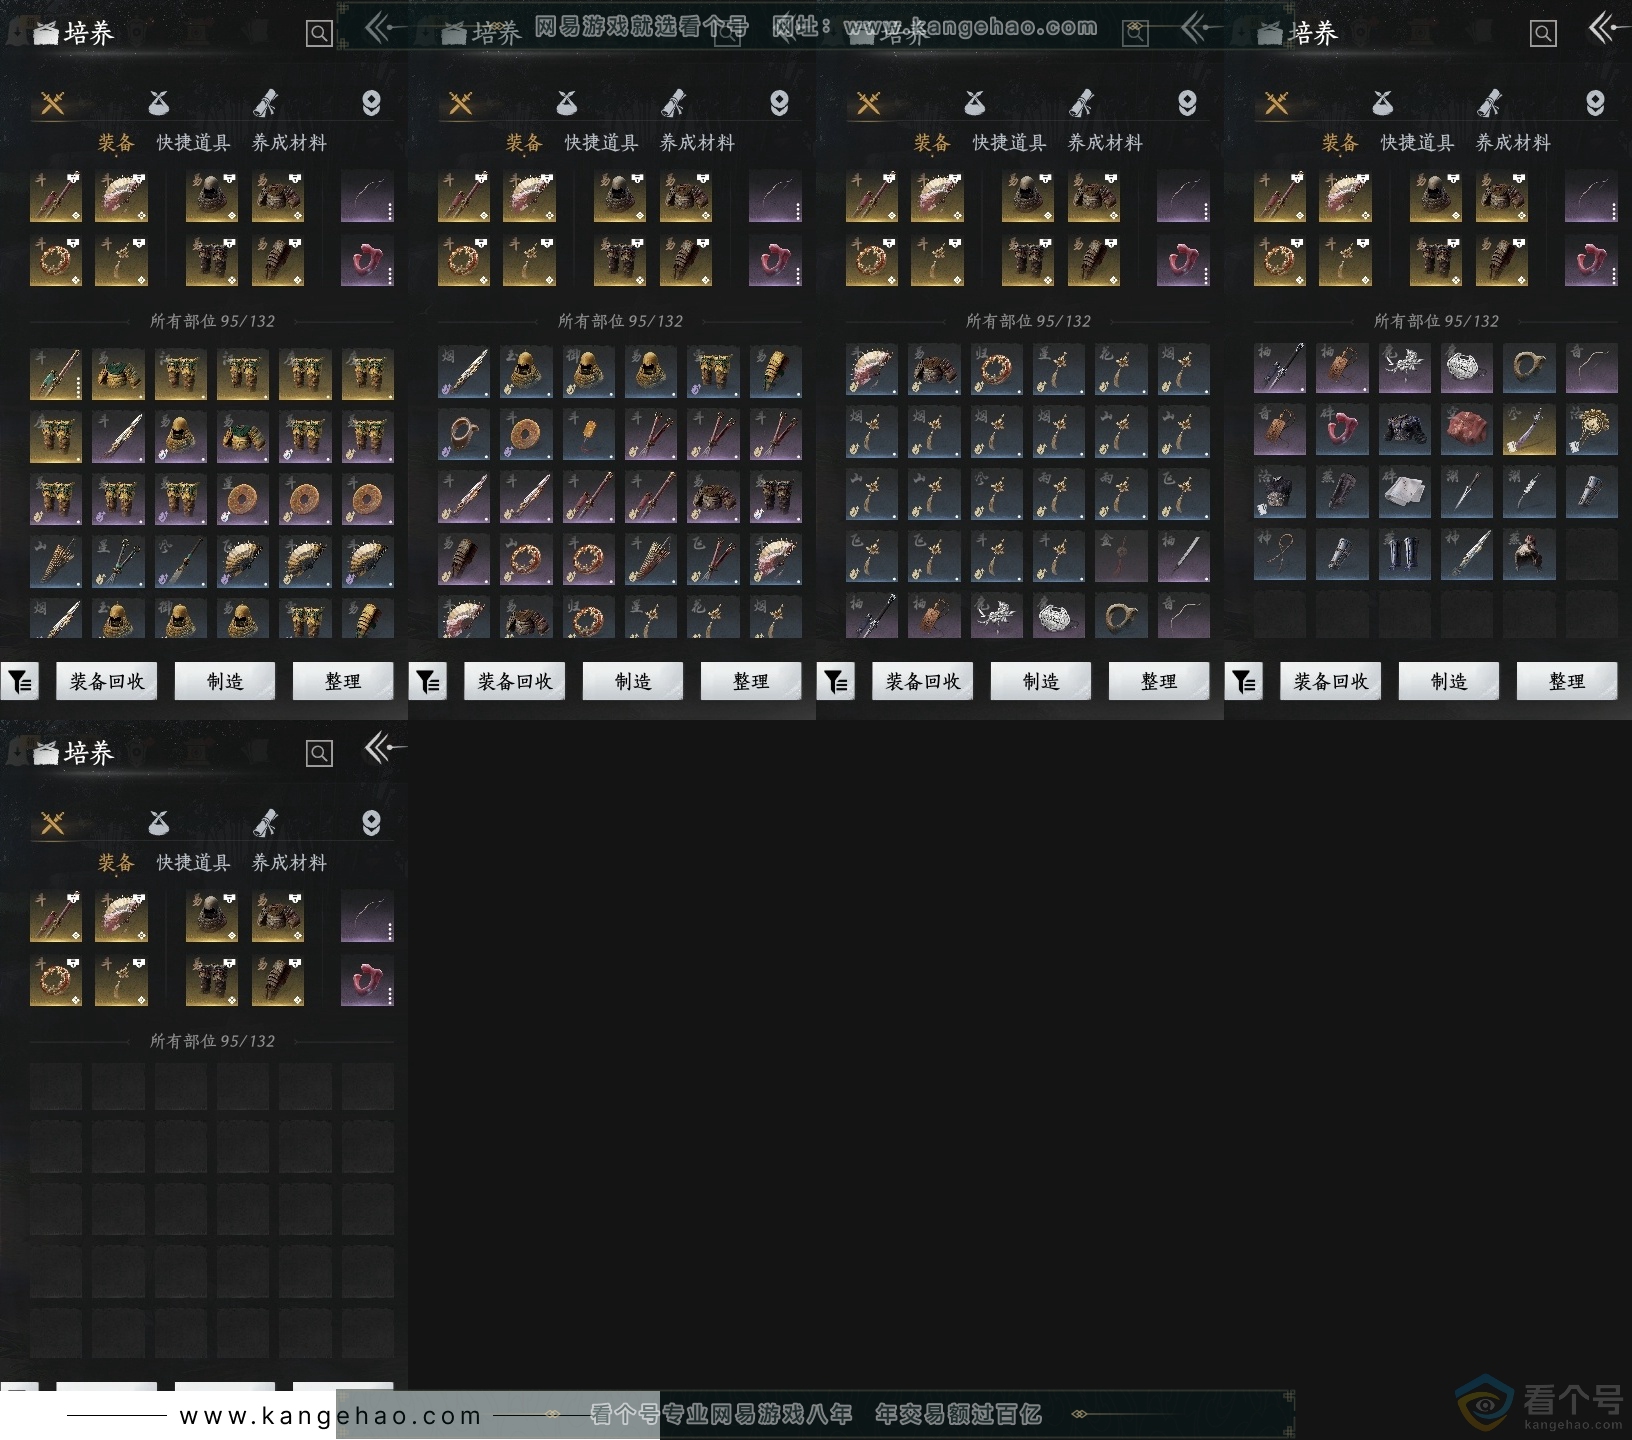Select equipped red coral slot in third panel
Image resolution: width=1632 pixels, height=1440 pixels.
[1183, 261]
